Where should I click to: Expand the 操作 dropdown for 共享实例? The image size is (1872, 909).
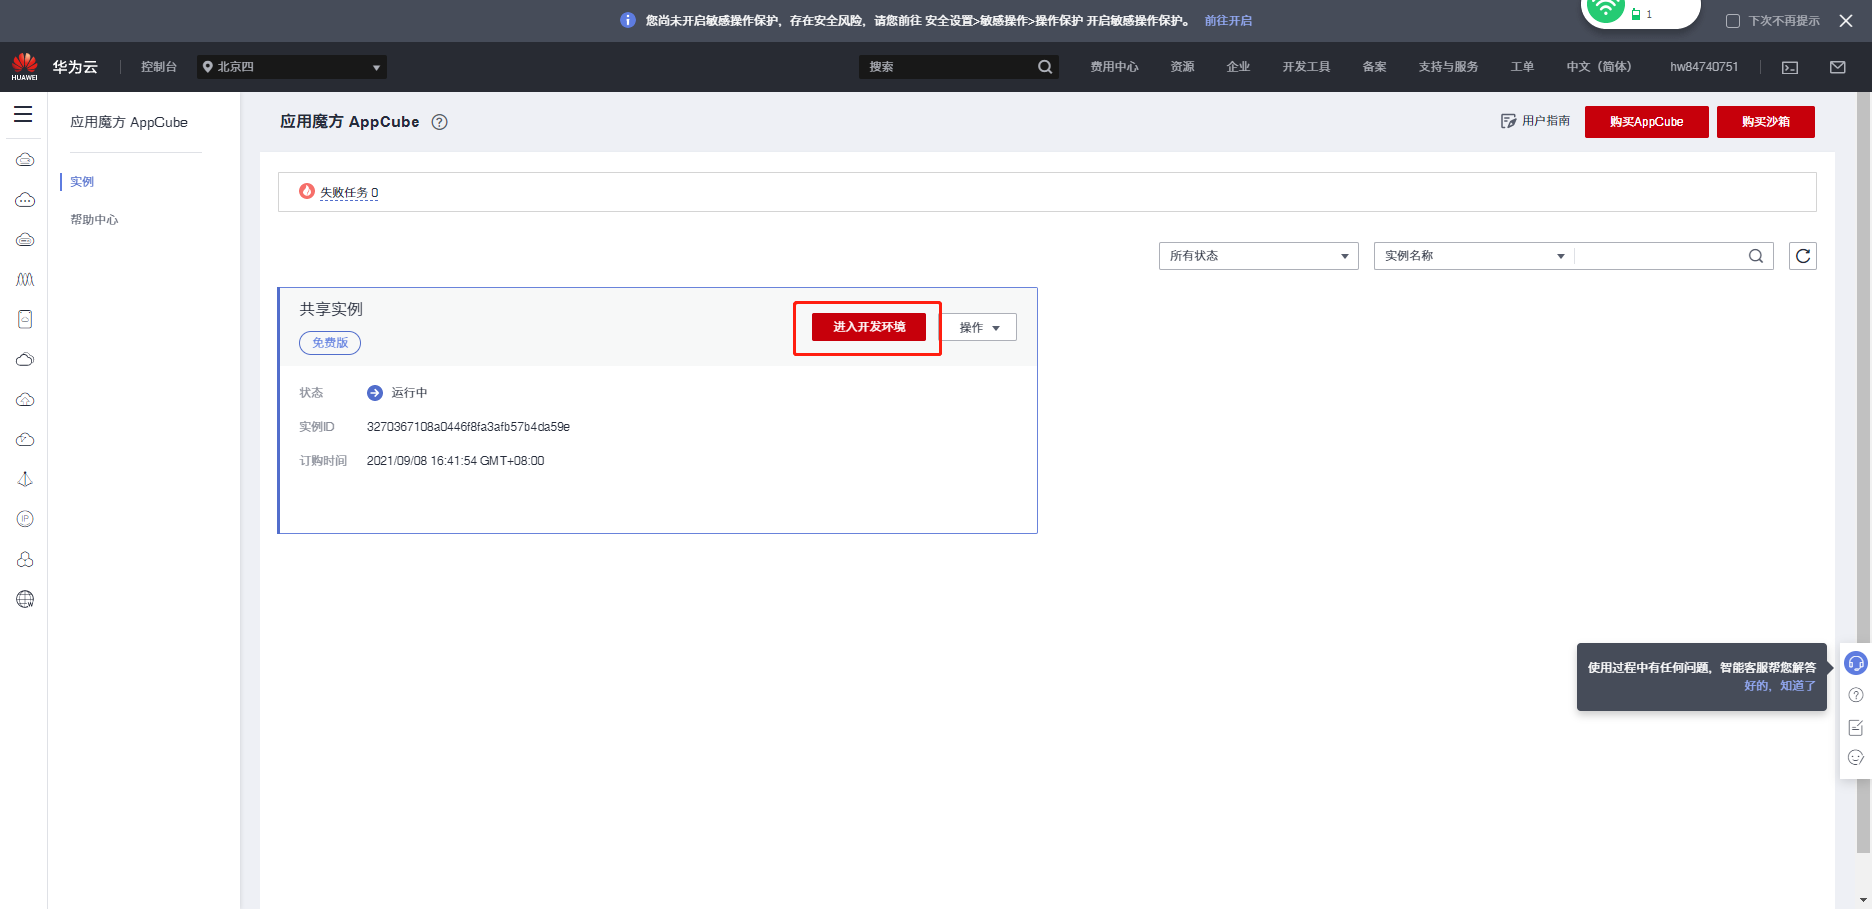pyautogui.click(x=980, y=327)
